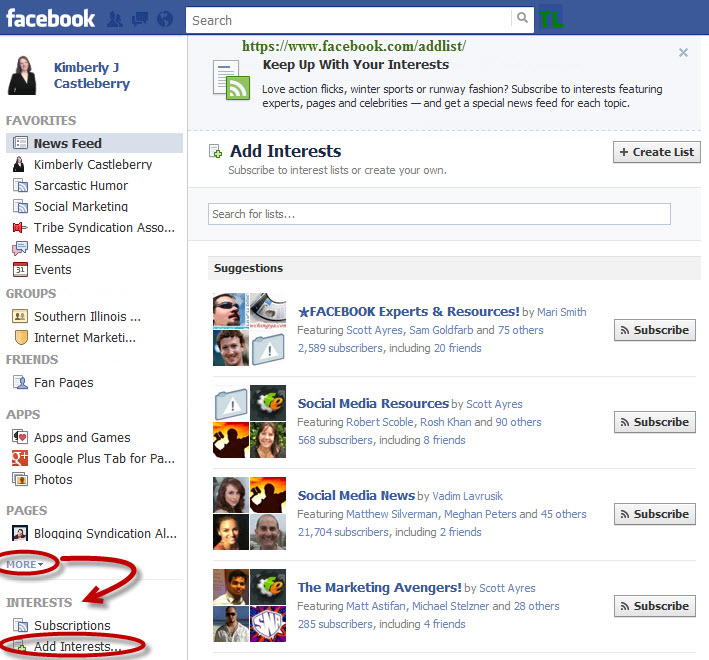This screenshot has height=660, width=709.
Task: Open the notifications globe icon
Action: [x=165, y=19]
